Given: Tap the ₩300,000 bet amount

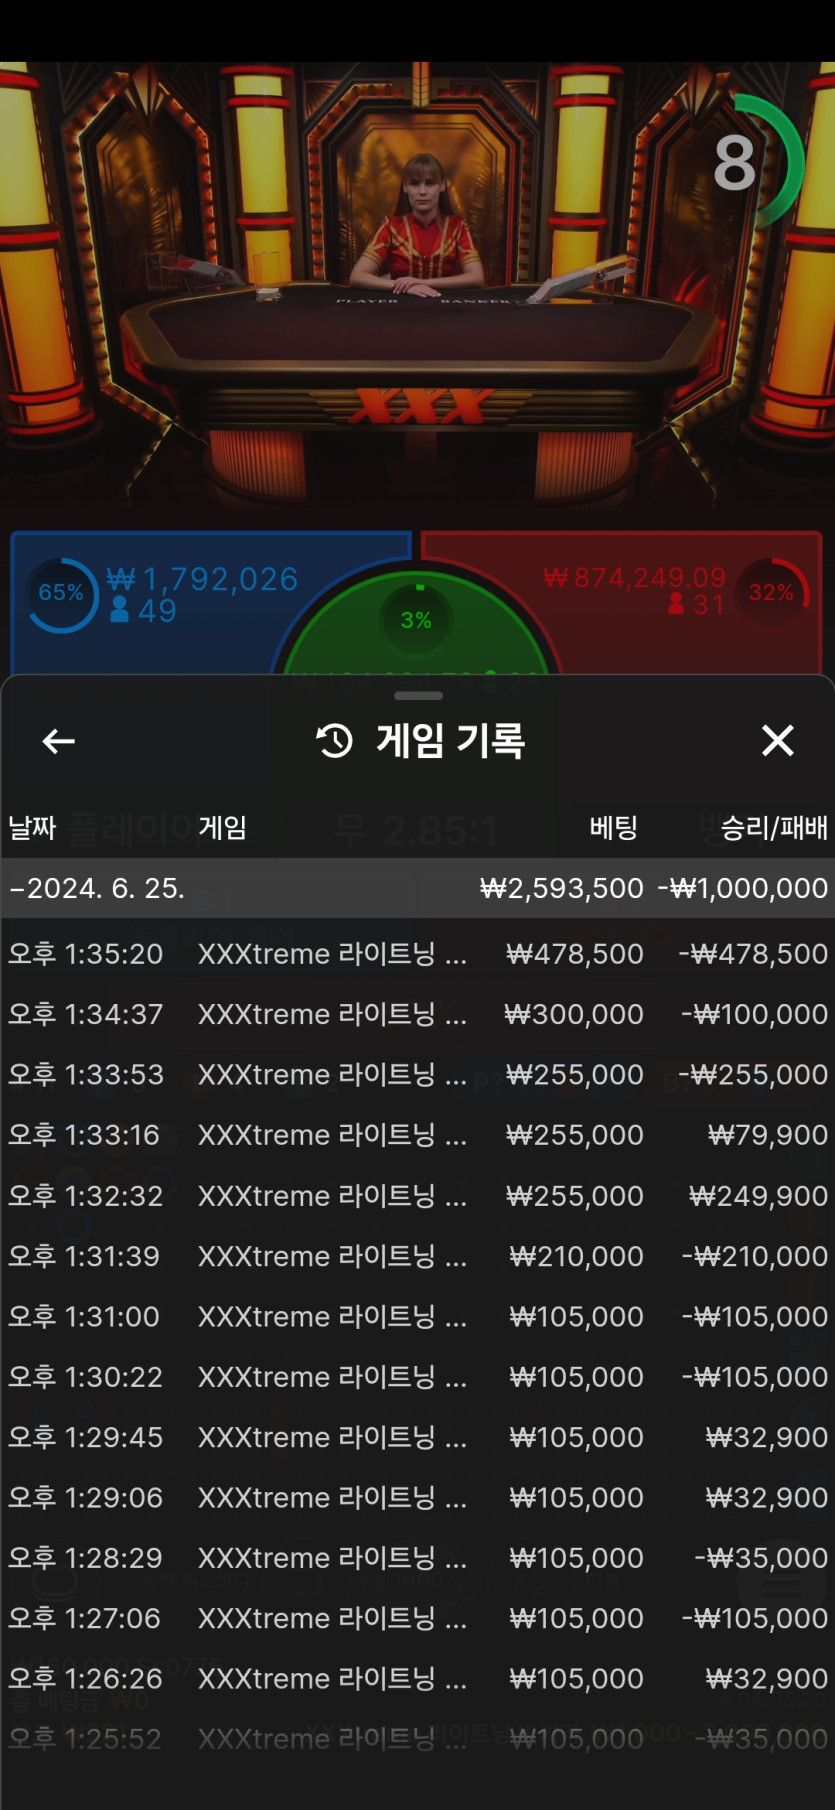Looking at the screenshot, I should (x=574, y=1014).
